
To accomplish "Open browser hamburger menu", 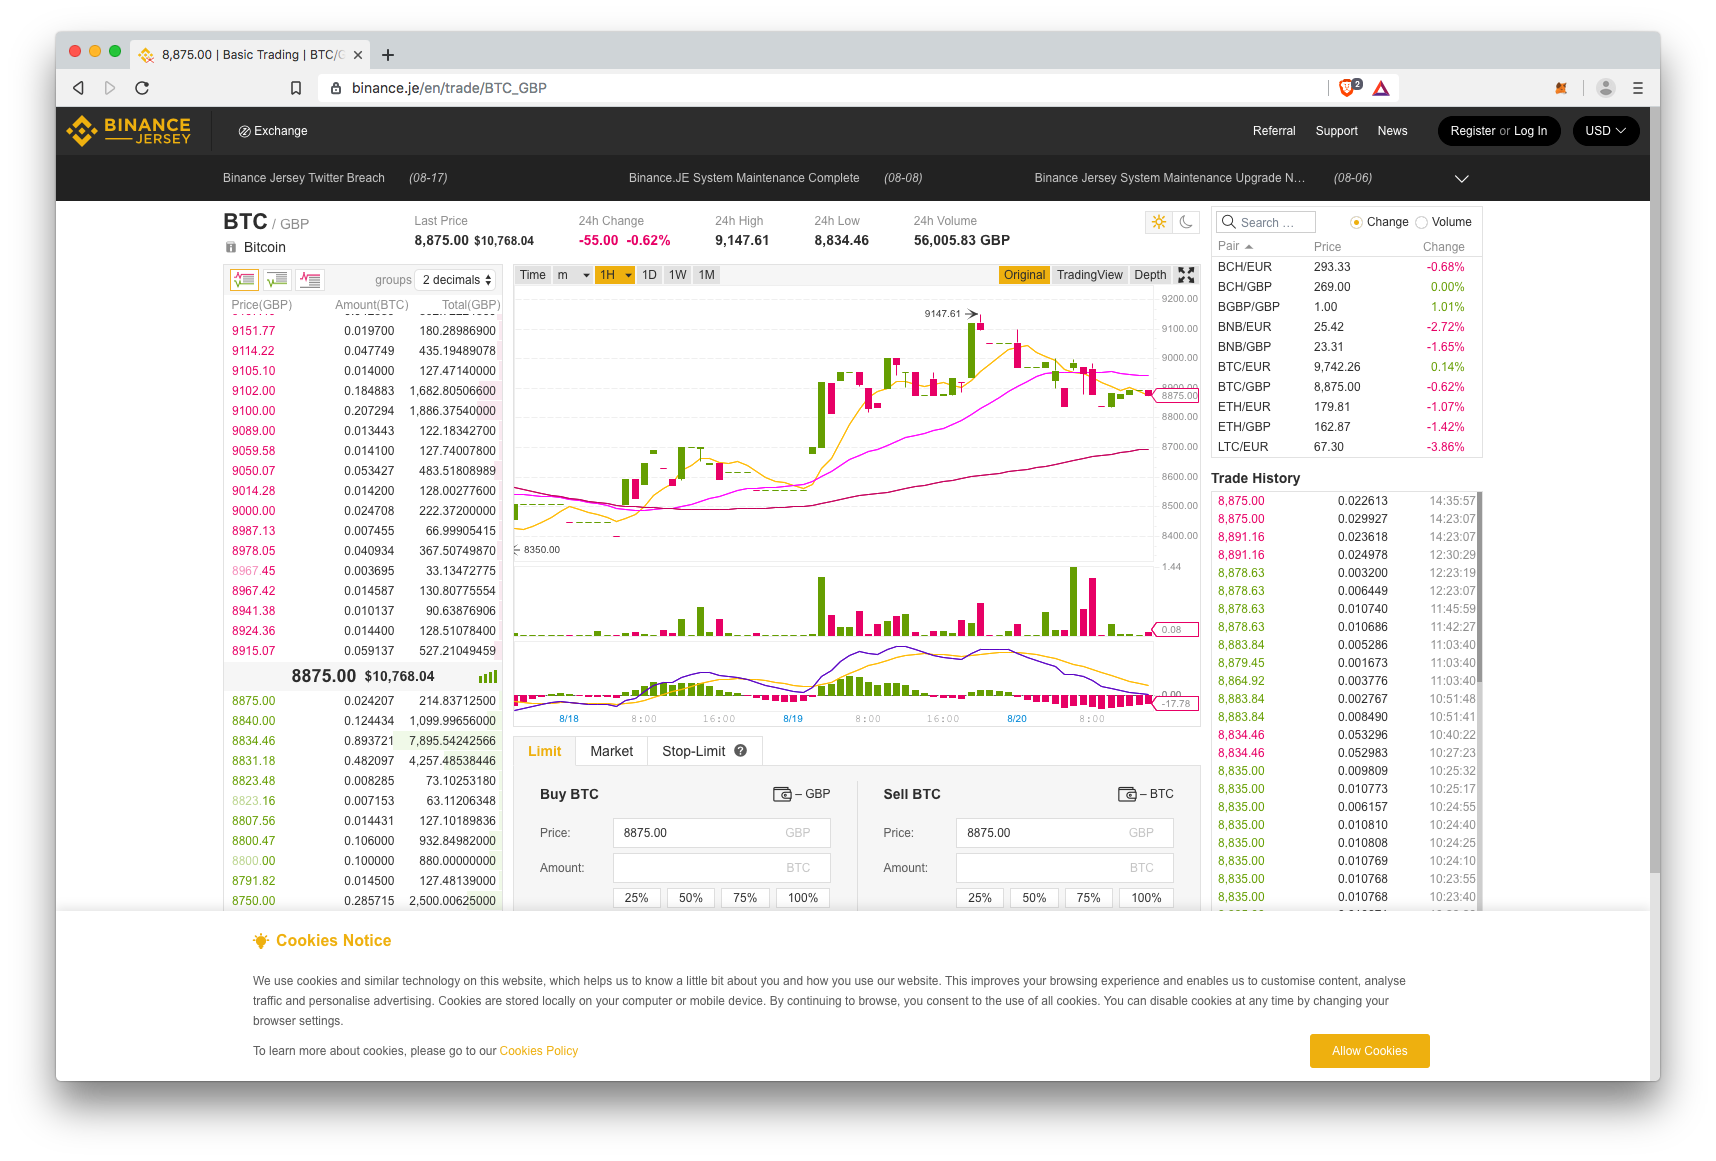I will tap(1638, 88).
